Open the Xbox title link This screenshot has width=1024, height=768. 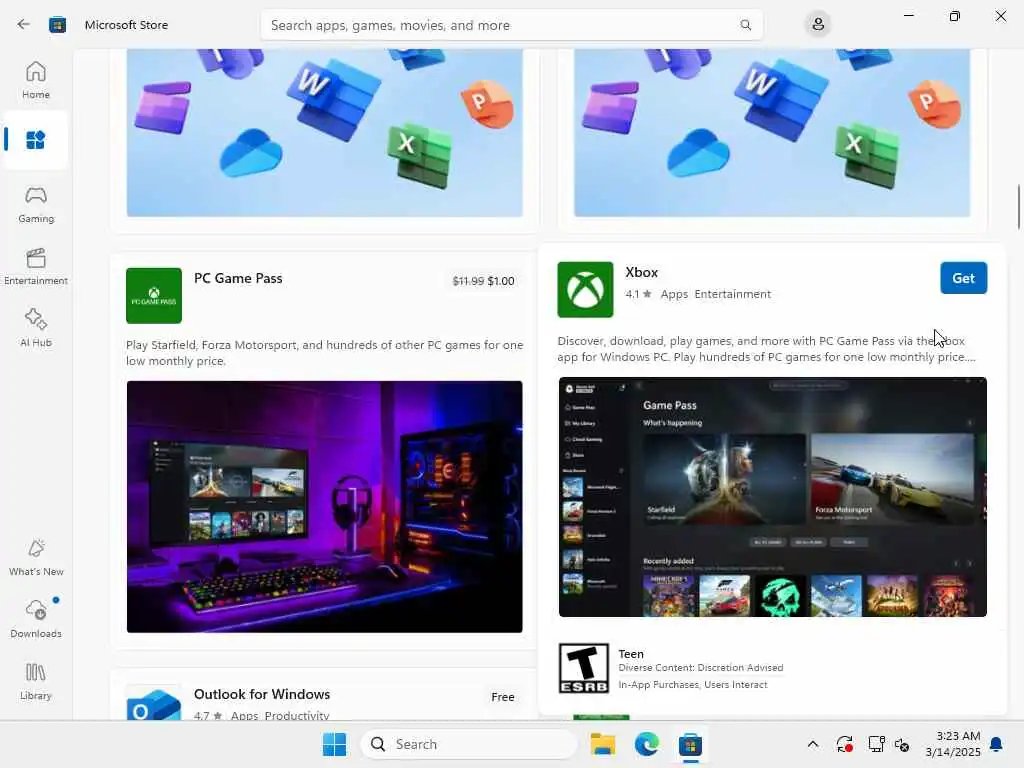[641, 272]
